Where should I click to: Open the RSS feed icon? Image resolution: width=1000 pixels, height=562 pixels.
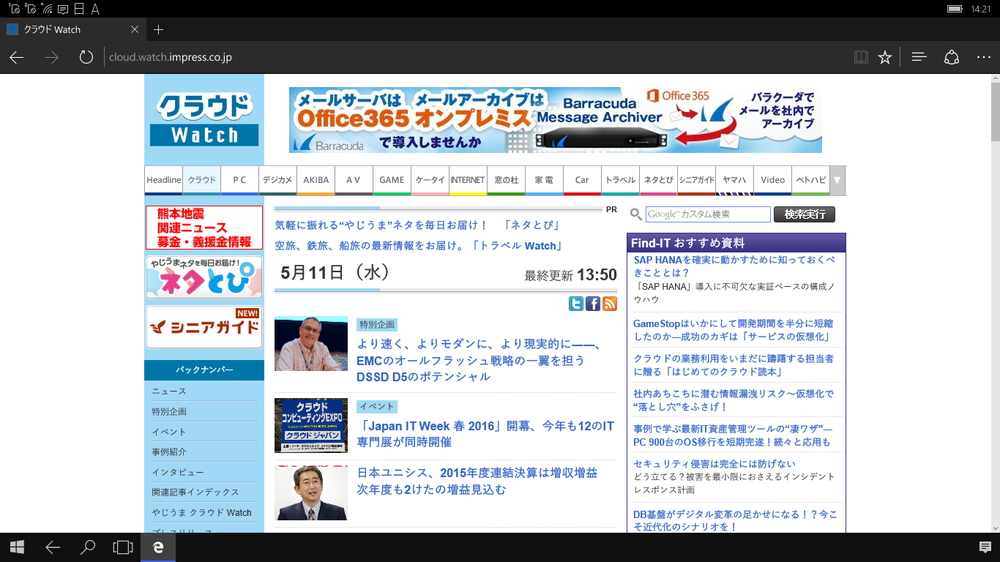(610, 304)
